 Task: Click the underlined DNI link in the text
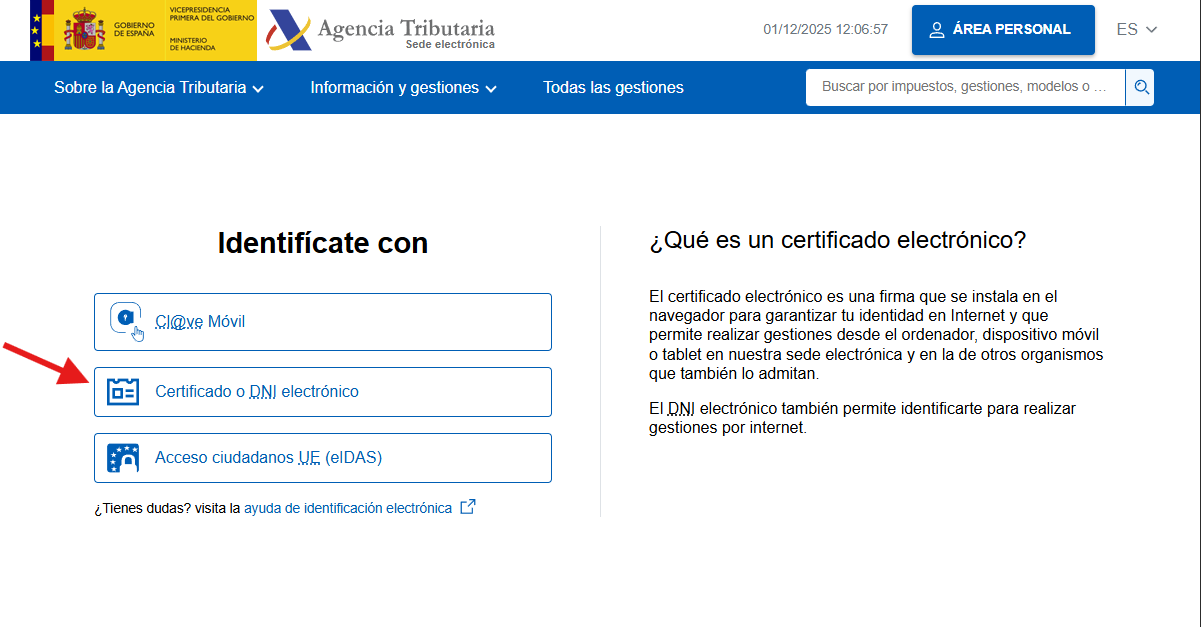coord(680,407)
